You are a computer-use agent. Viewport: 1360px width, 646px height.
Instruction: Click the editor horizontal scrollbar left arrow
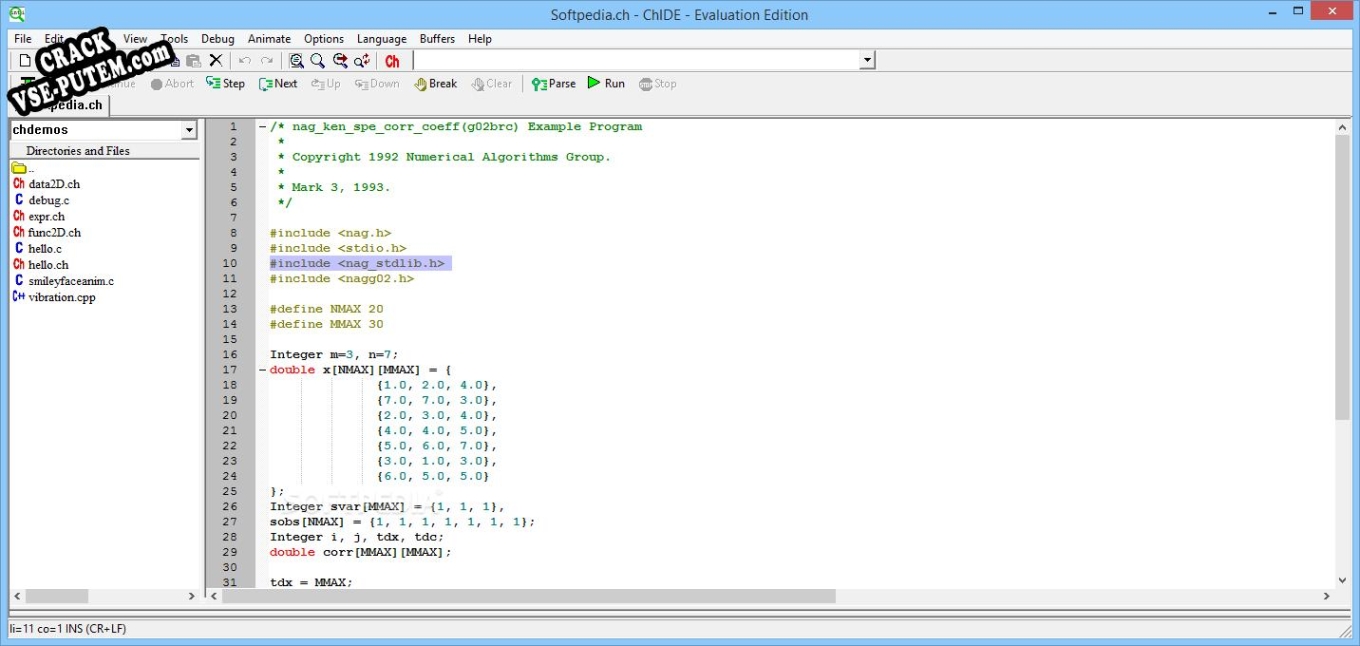pyautogui.click(x=213, y=596)
